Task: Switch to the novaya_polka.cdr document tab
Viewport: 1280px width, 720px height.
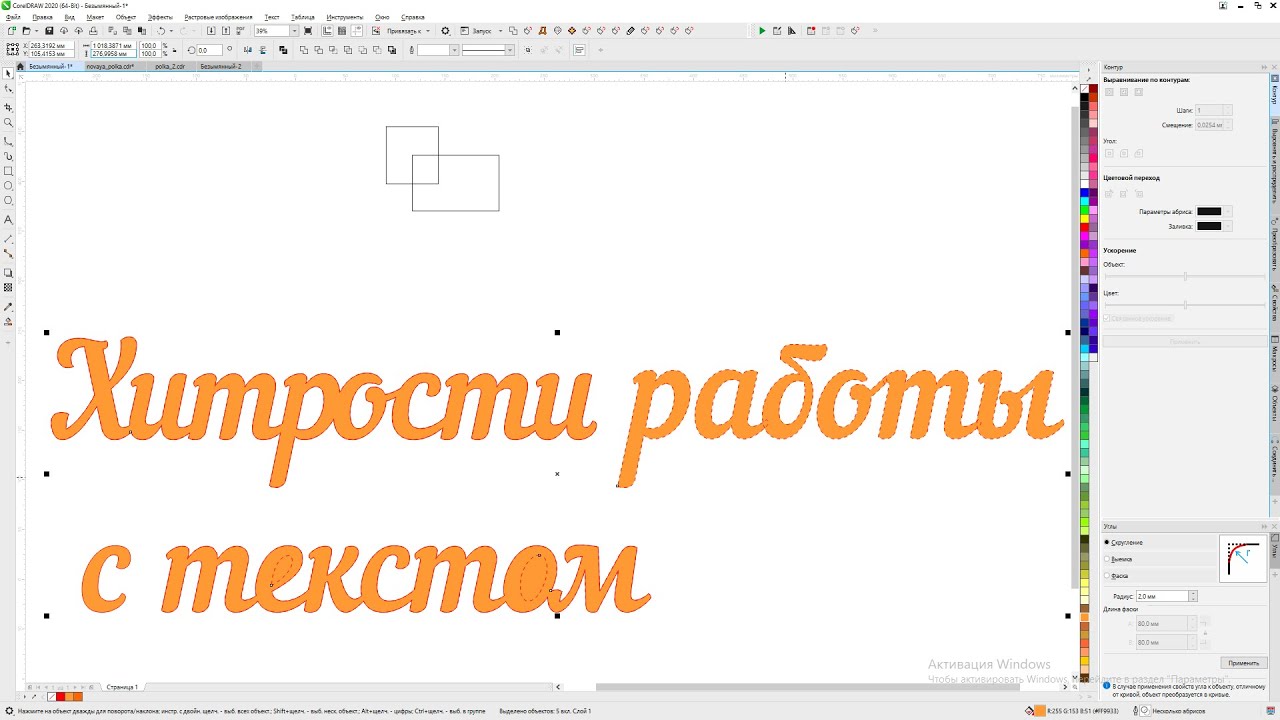Action: [x=110, y=66]
